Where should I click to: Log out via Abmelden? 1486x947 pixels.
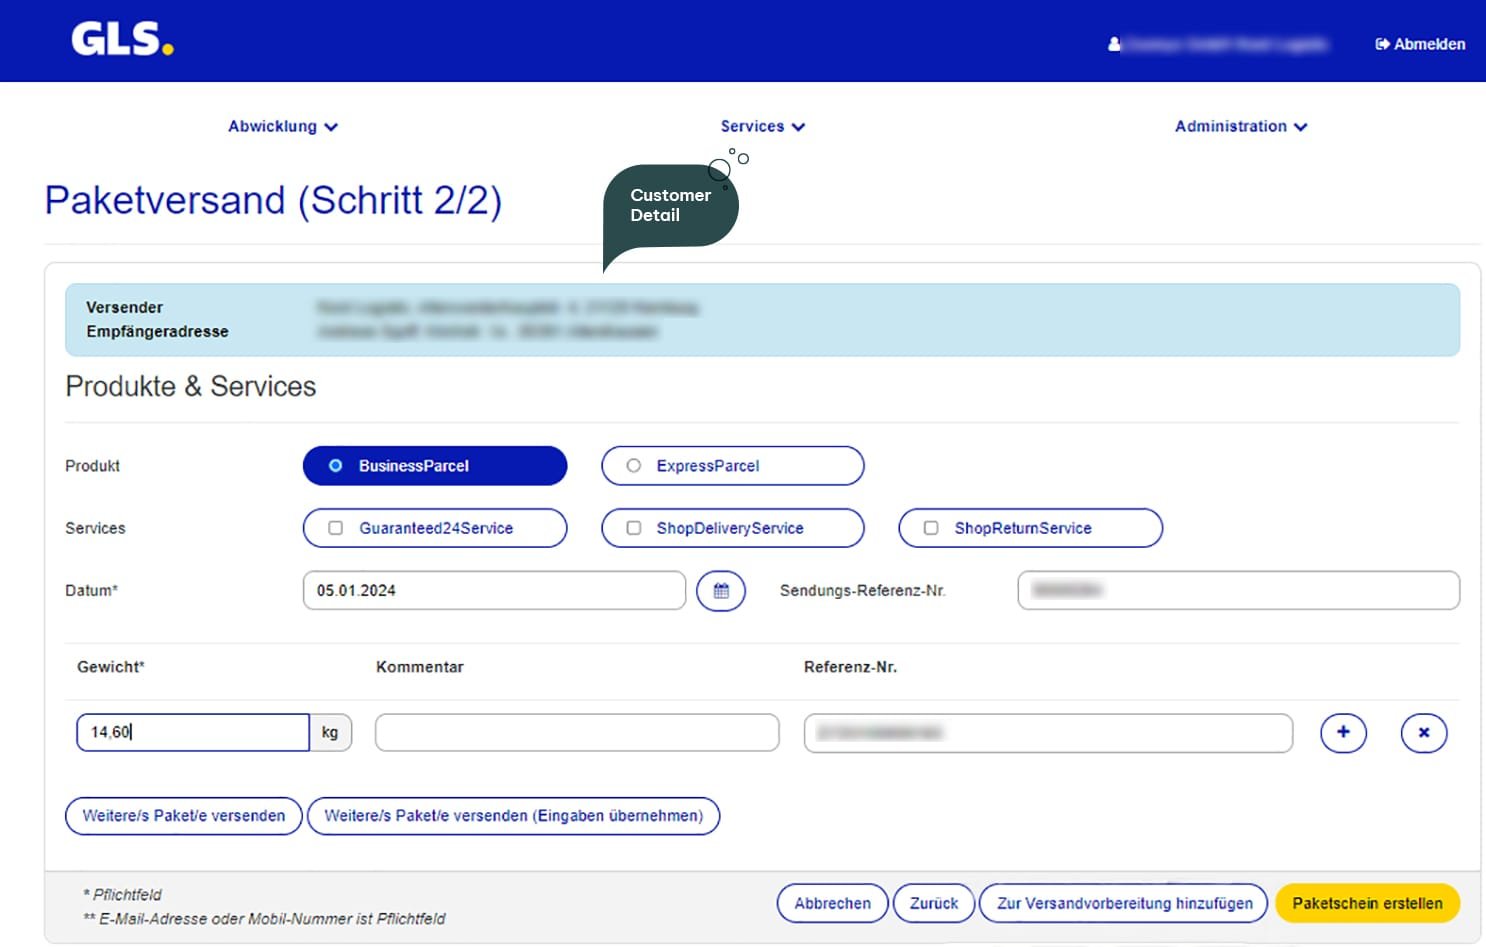[1420, 44]
